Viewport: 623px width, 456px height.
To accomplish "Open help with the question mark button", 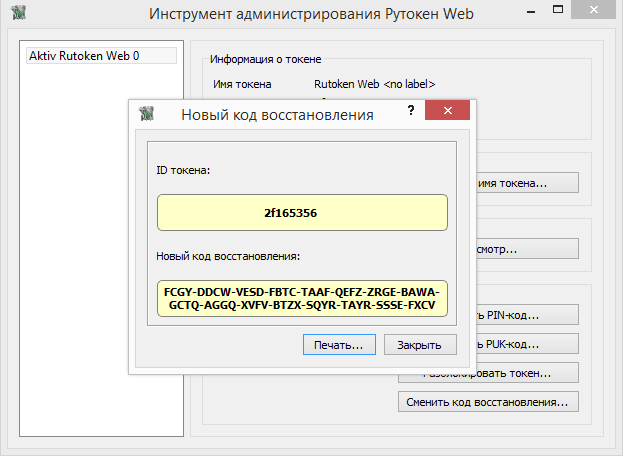I will [x=411, y=110].
